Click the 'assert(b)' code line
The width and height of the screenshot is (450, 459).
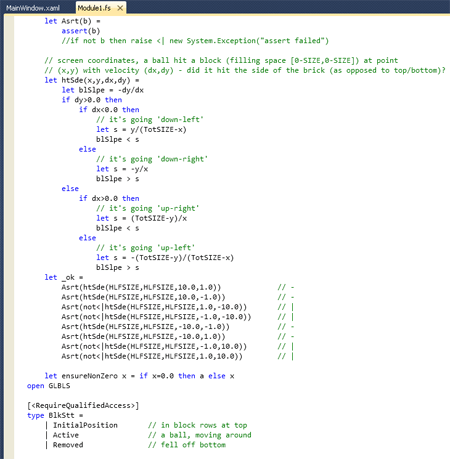pos(81,31)
